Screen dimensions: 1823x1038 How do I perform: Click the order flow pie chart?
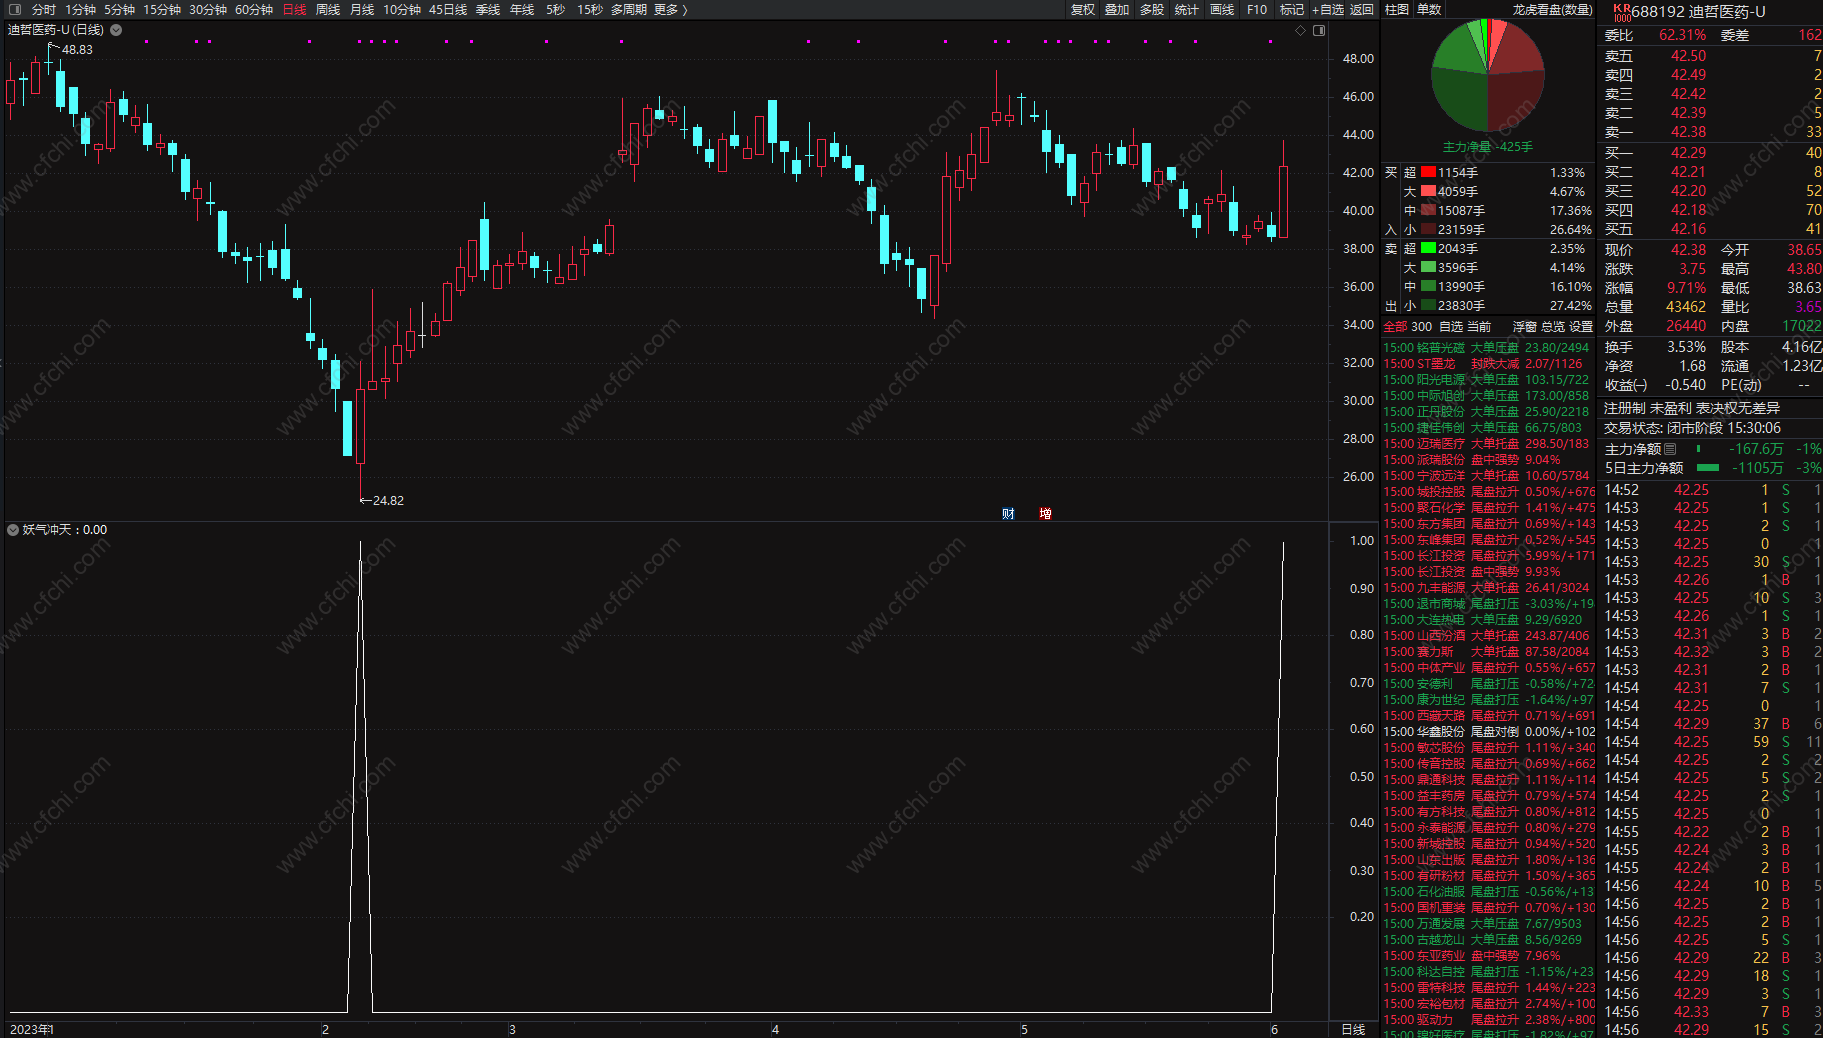[x=1488, y=76]
